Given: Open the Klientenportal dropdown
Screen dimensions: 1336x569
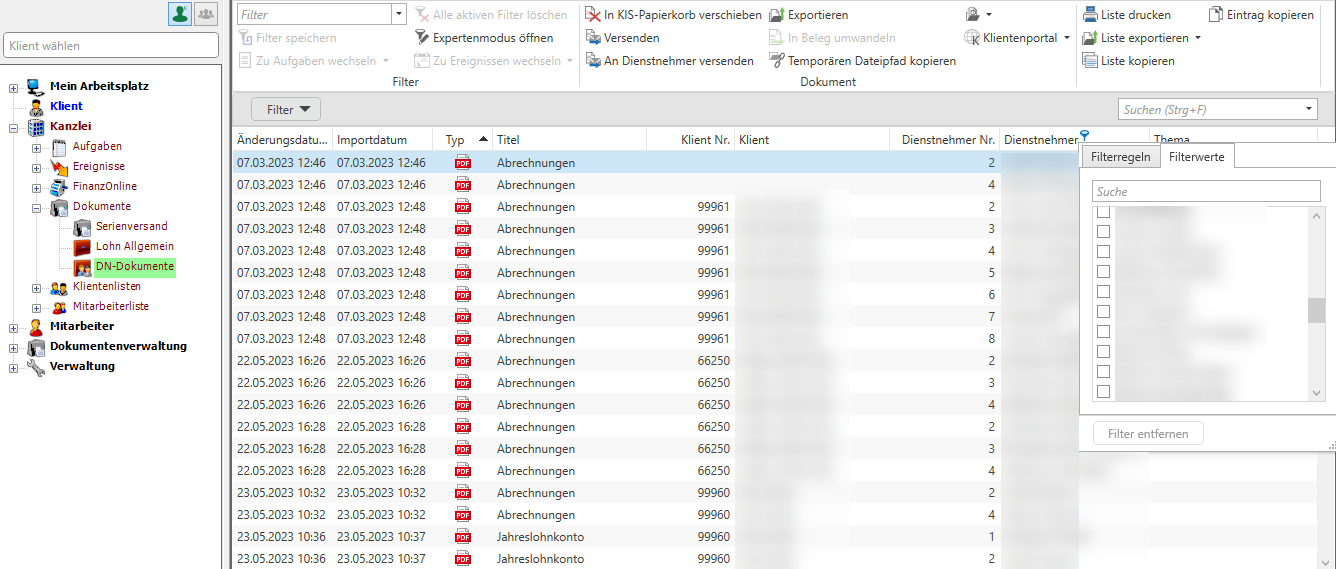Looking at the screenshot, I should [1067, 38].
